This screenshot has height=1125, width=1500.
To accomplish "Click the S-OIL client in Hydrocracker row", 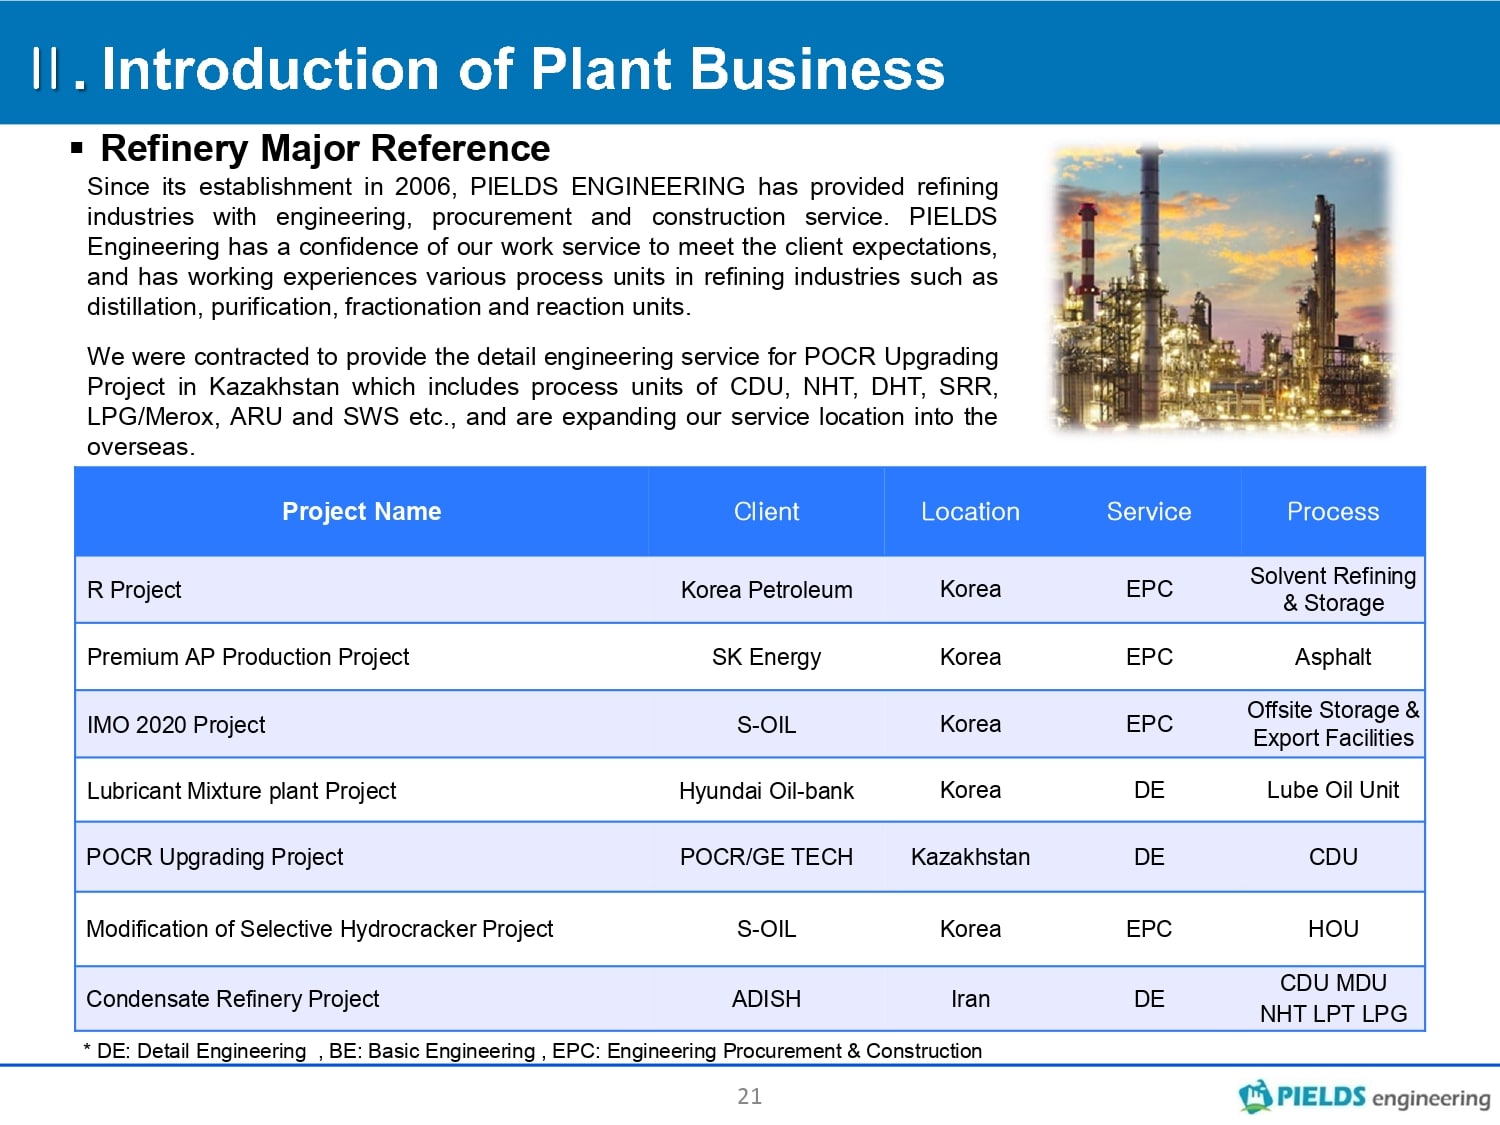I will coord(766,929).
